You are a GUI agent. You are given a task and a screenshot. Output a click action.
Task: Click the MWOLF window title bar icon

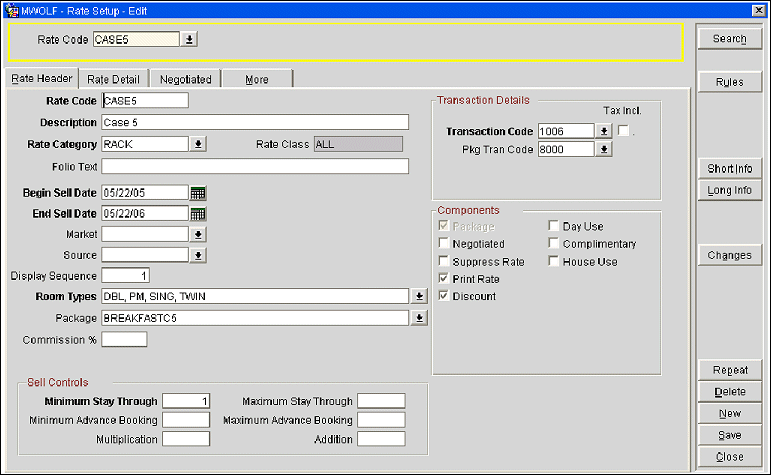tap(11, 9)
